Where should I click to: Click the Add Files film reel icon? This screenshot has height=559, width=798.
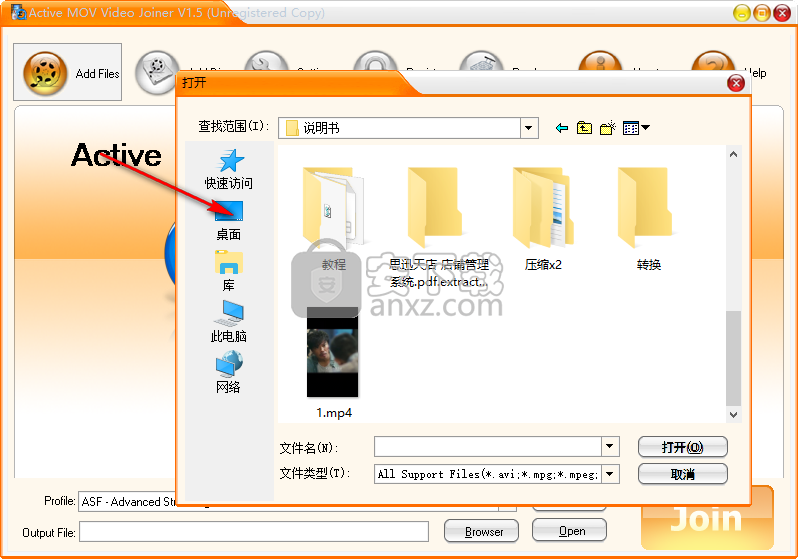pyautogui.click(x=45, y=73)
